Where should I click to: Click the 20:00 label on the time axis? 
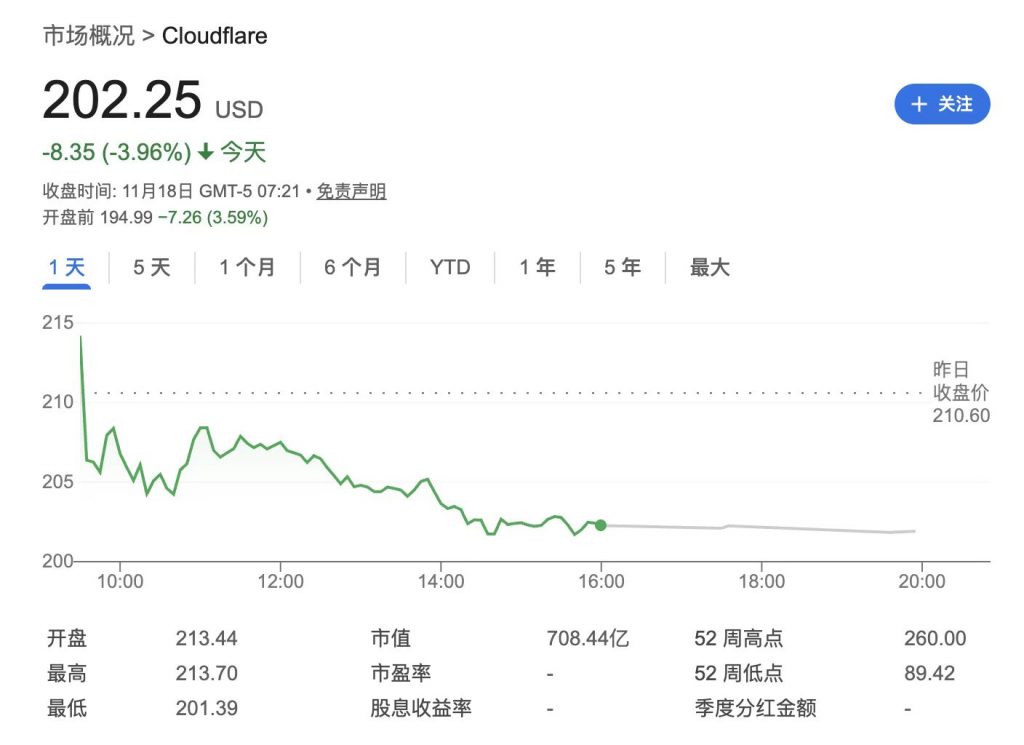tap(921, 581)
